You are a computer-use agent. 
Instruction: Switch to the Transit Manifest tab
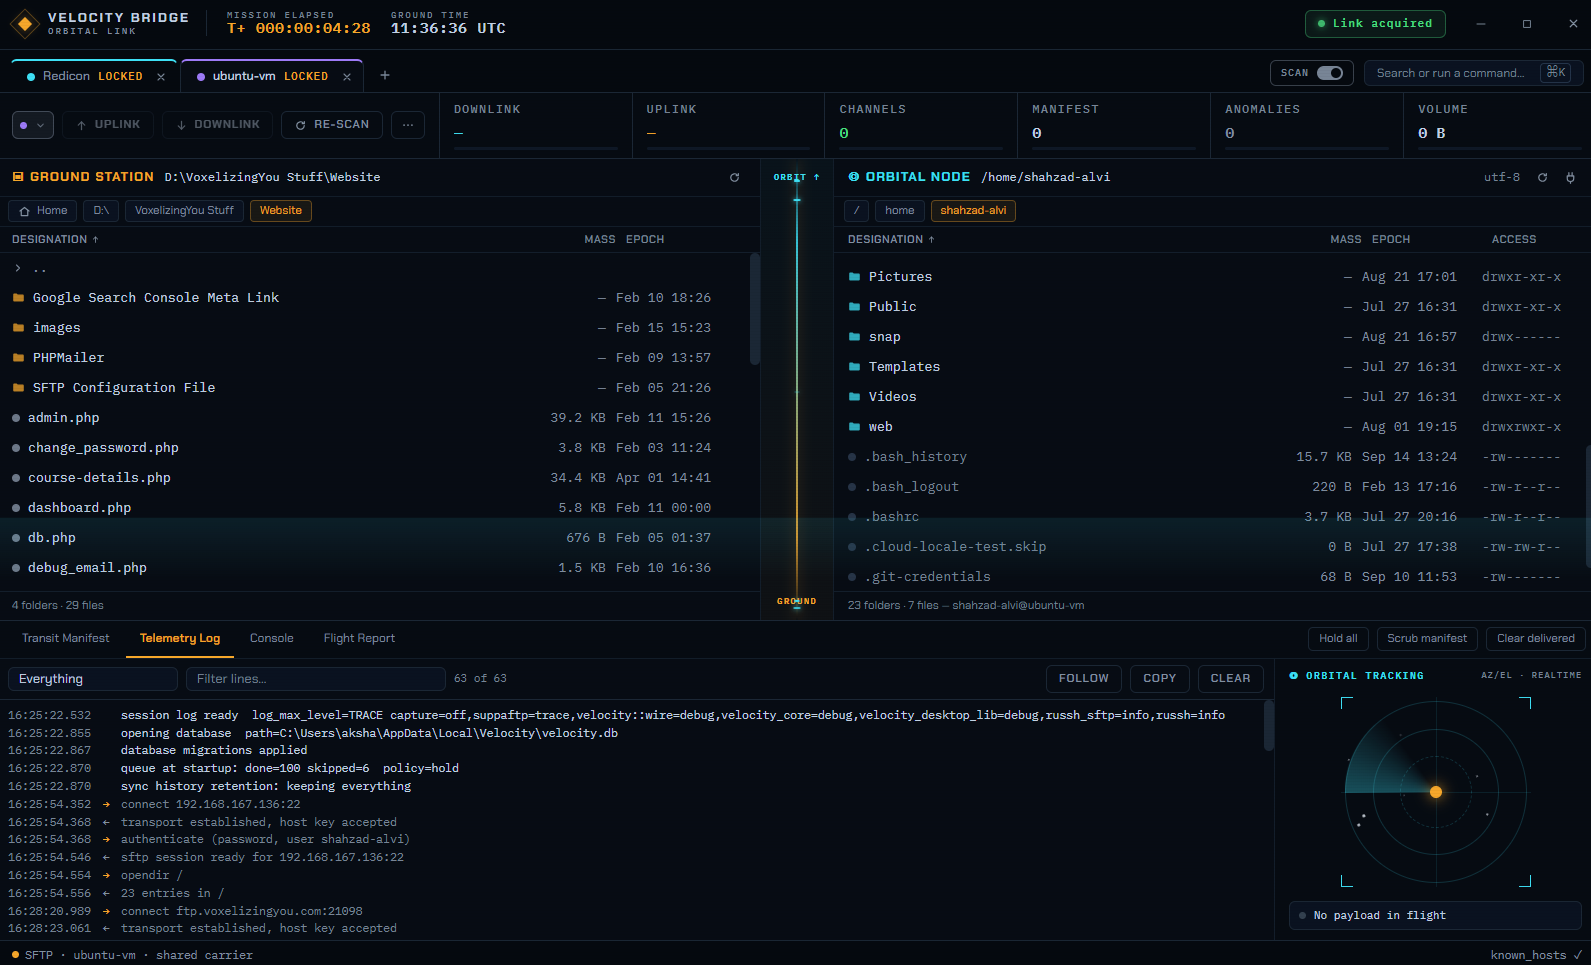click(x=66, y=639)
